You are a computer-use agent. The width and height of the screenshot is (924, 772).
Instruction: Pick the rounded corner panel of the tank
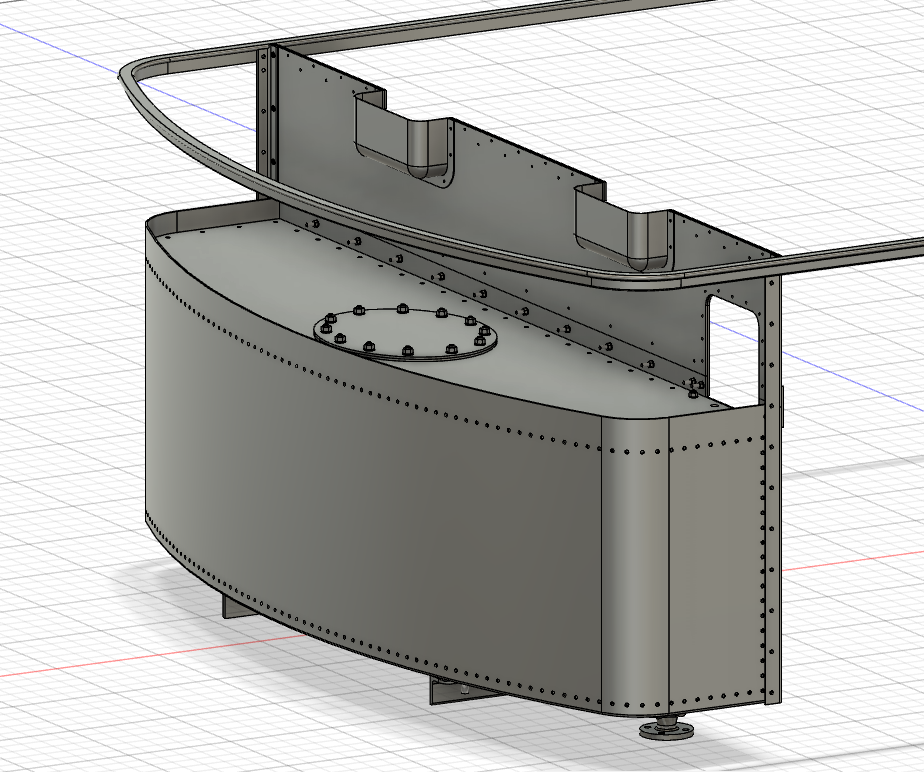635,566
